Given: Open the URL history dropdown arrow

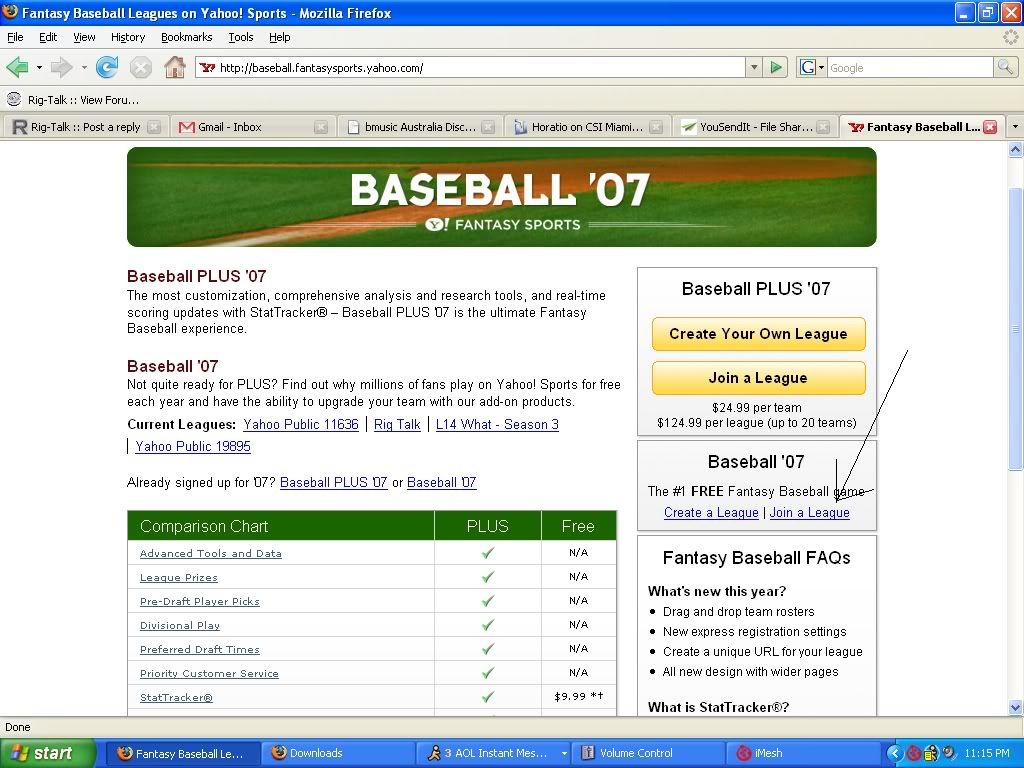Looking at the screenshot, I should [754, 67].
